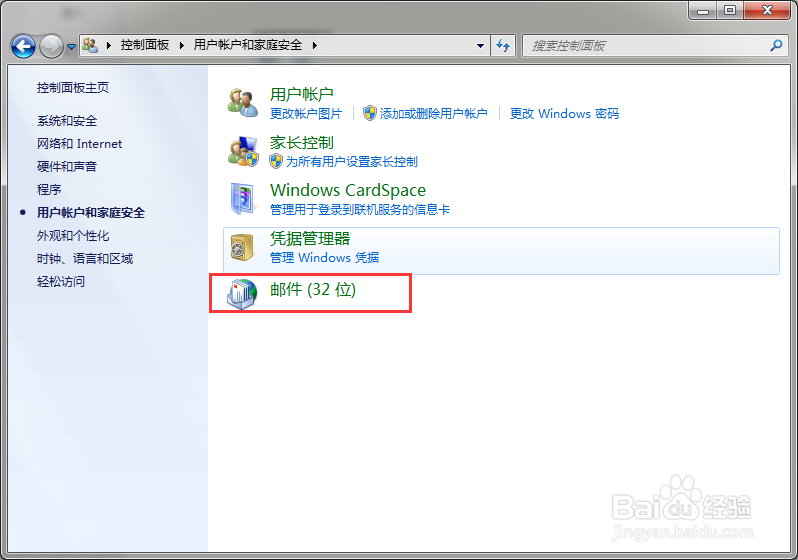The height and width of the screenshot is (560, 798).
Task: Open 控制面板主页 in the sidebar
Action: tap(73, 88)
